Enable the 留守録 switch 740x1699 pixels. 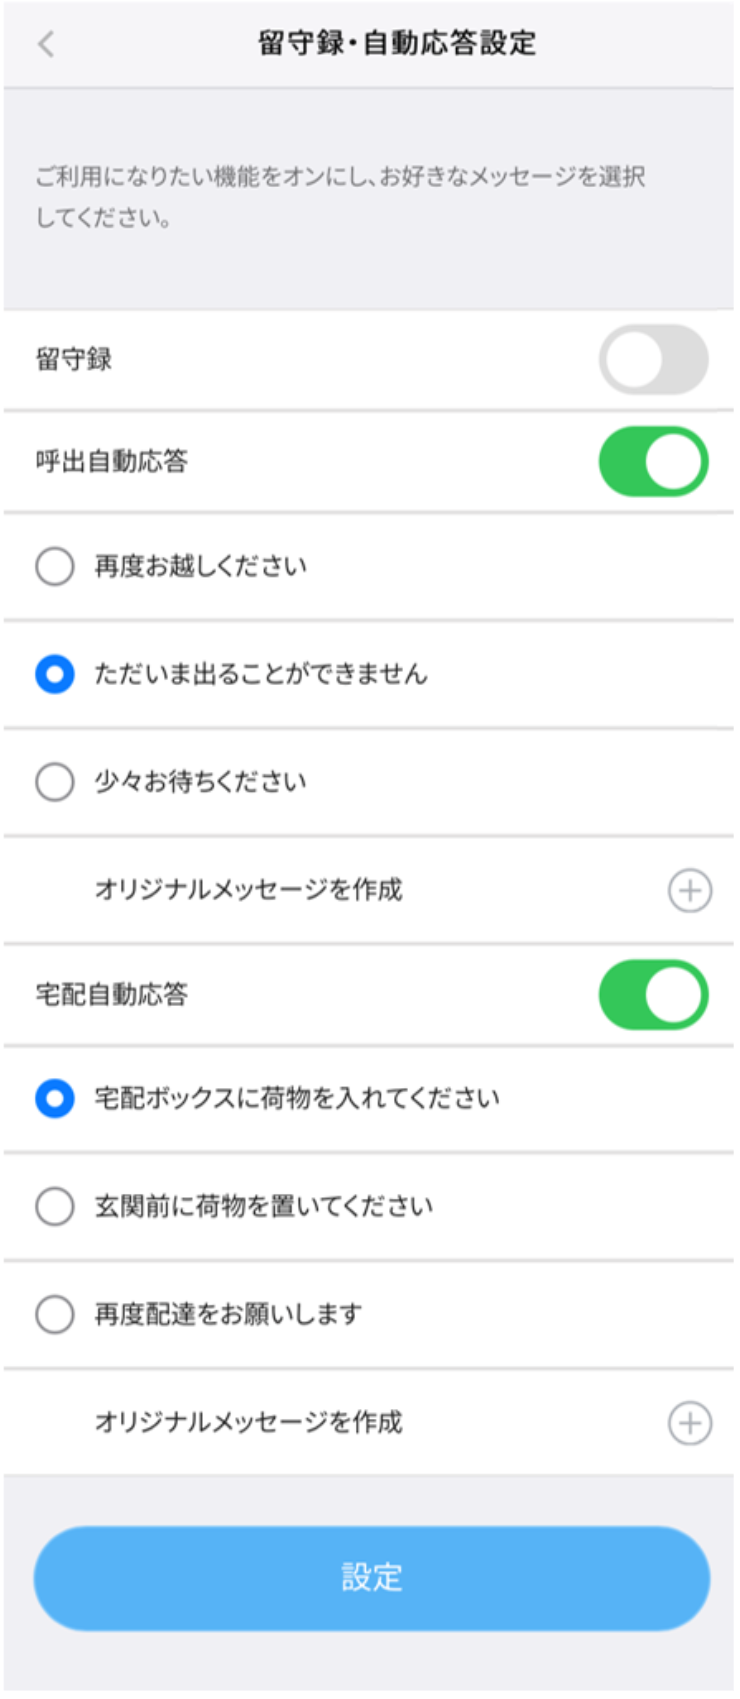pos(653,360)
